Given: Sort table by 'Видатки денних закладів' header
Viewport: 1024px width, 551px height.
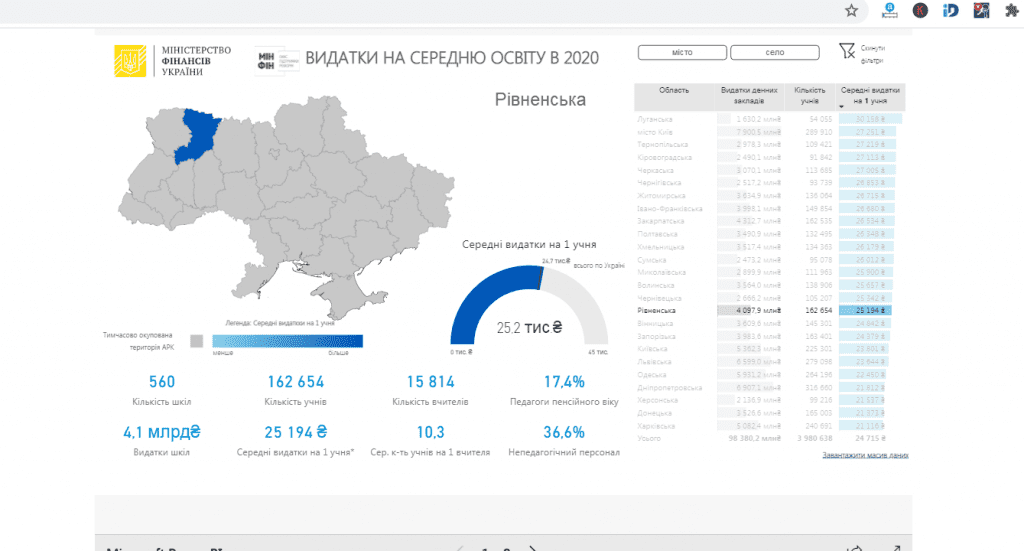Looking at the screenshot, I should click(x=750, y=95).
